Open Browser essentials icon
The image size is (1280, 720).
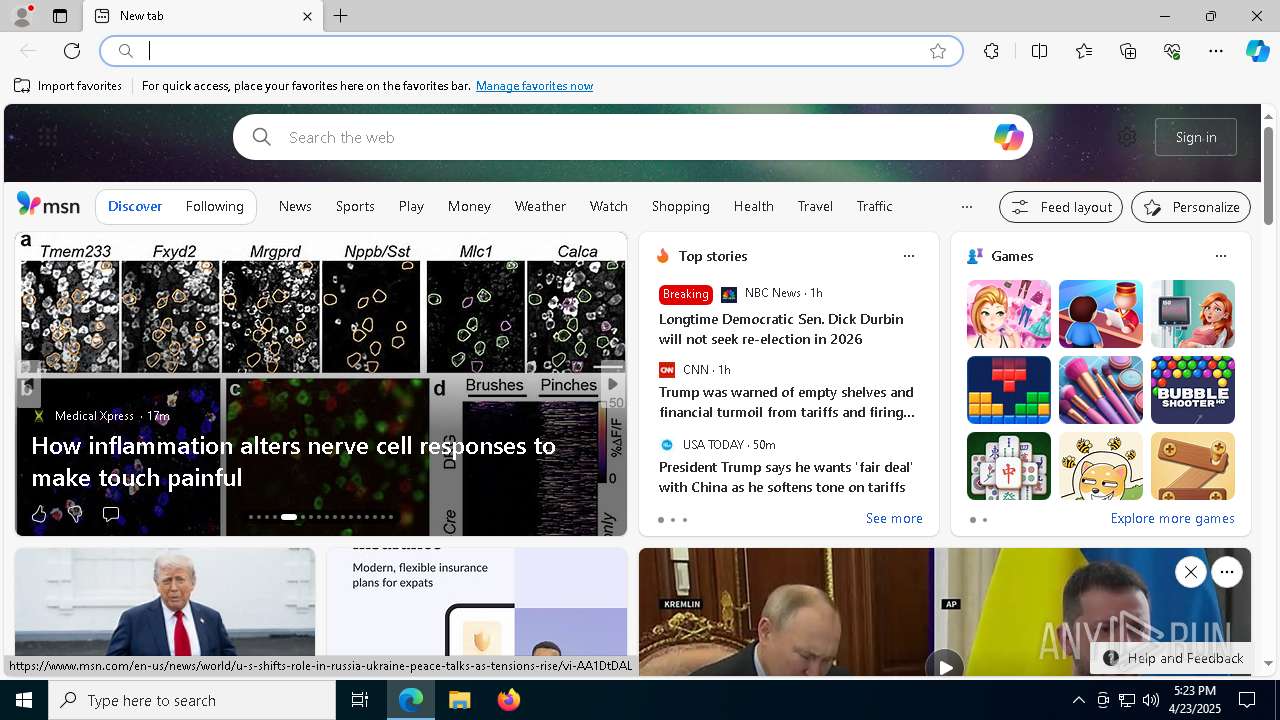tap(1172, 51)
